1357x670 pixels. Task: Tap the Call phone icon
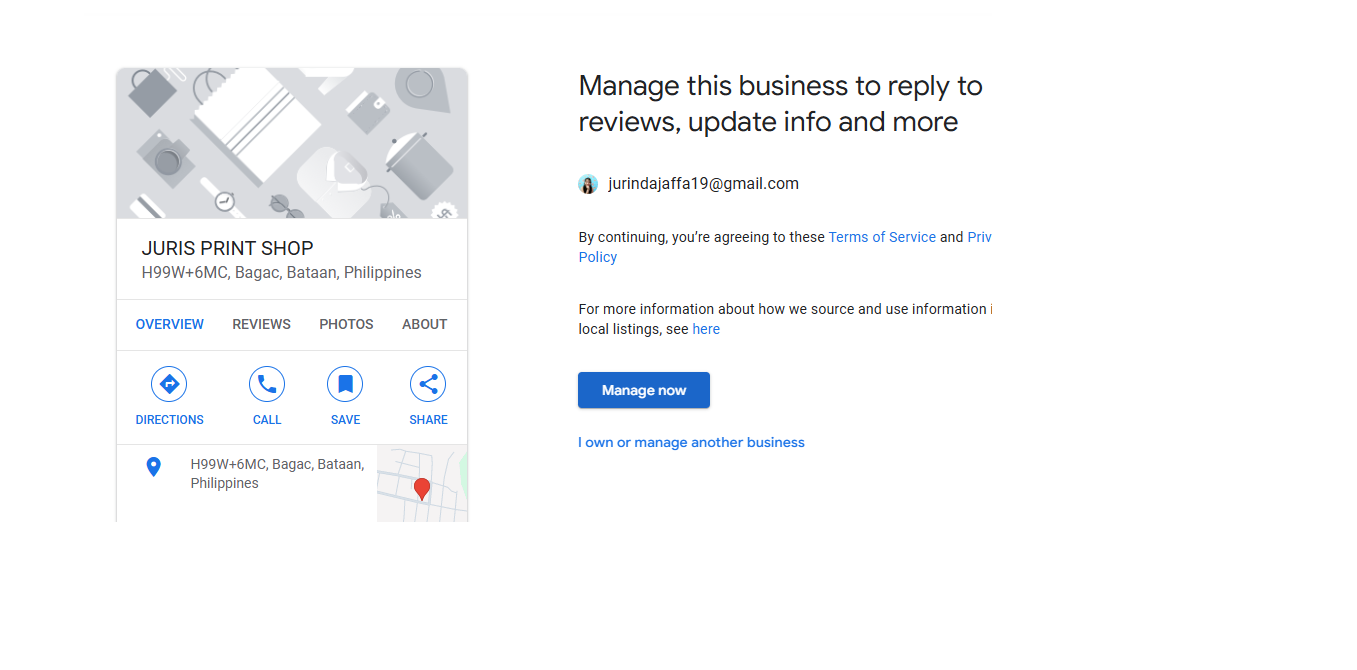(267, 384)
